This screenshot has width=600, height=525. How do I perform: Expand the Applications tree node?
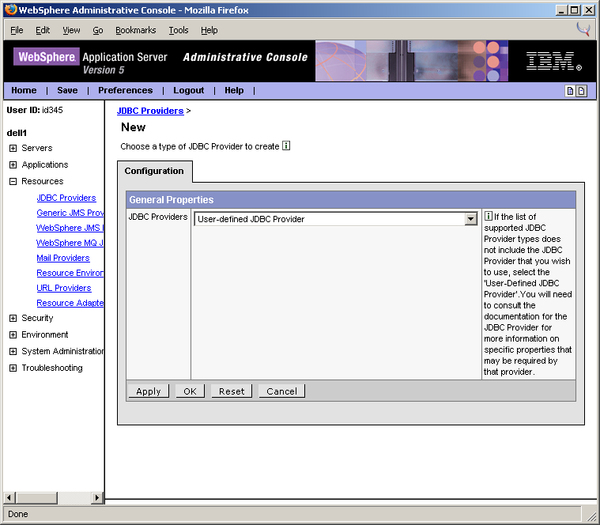pos(13,165)
